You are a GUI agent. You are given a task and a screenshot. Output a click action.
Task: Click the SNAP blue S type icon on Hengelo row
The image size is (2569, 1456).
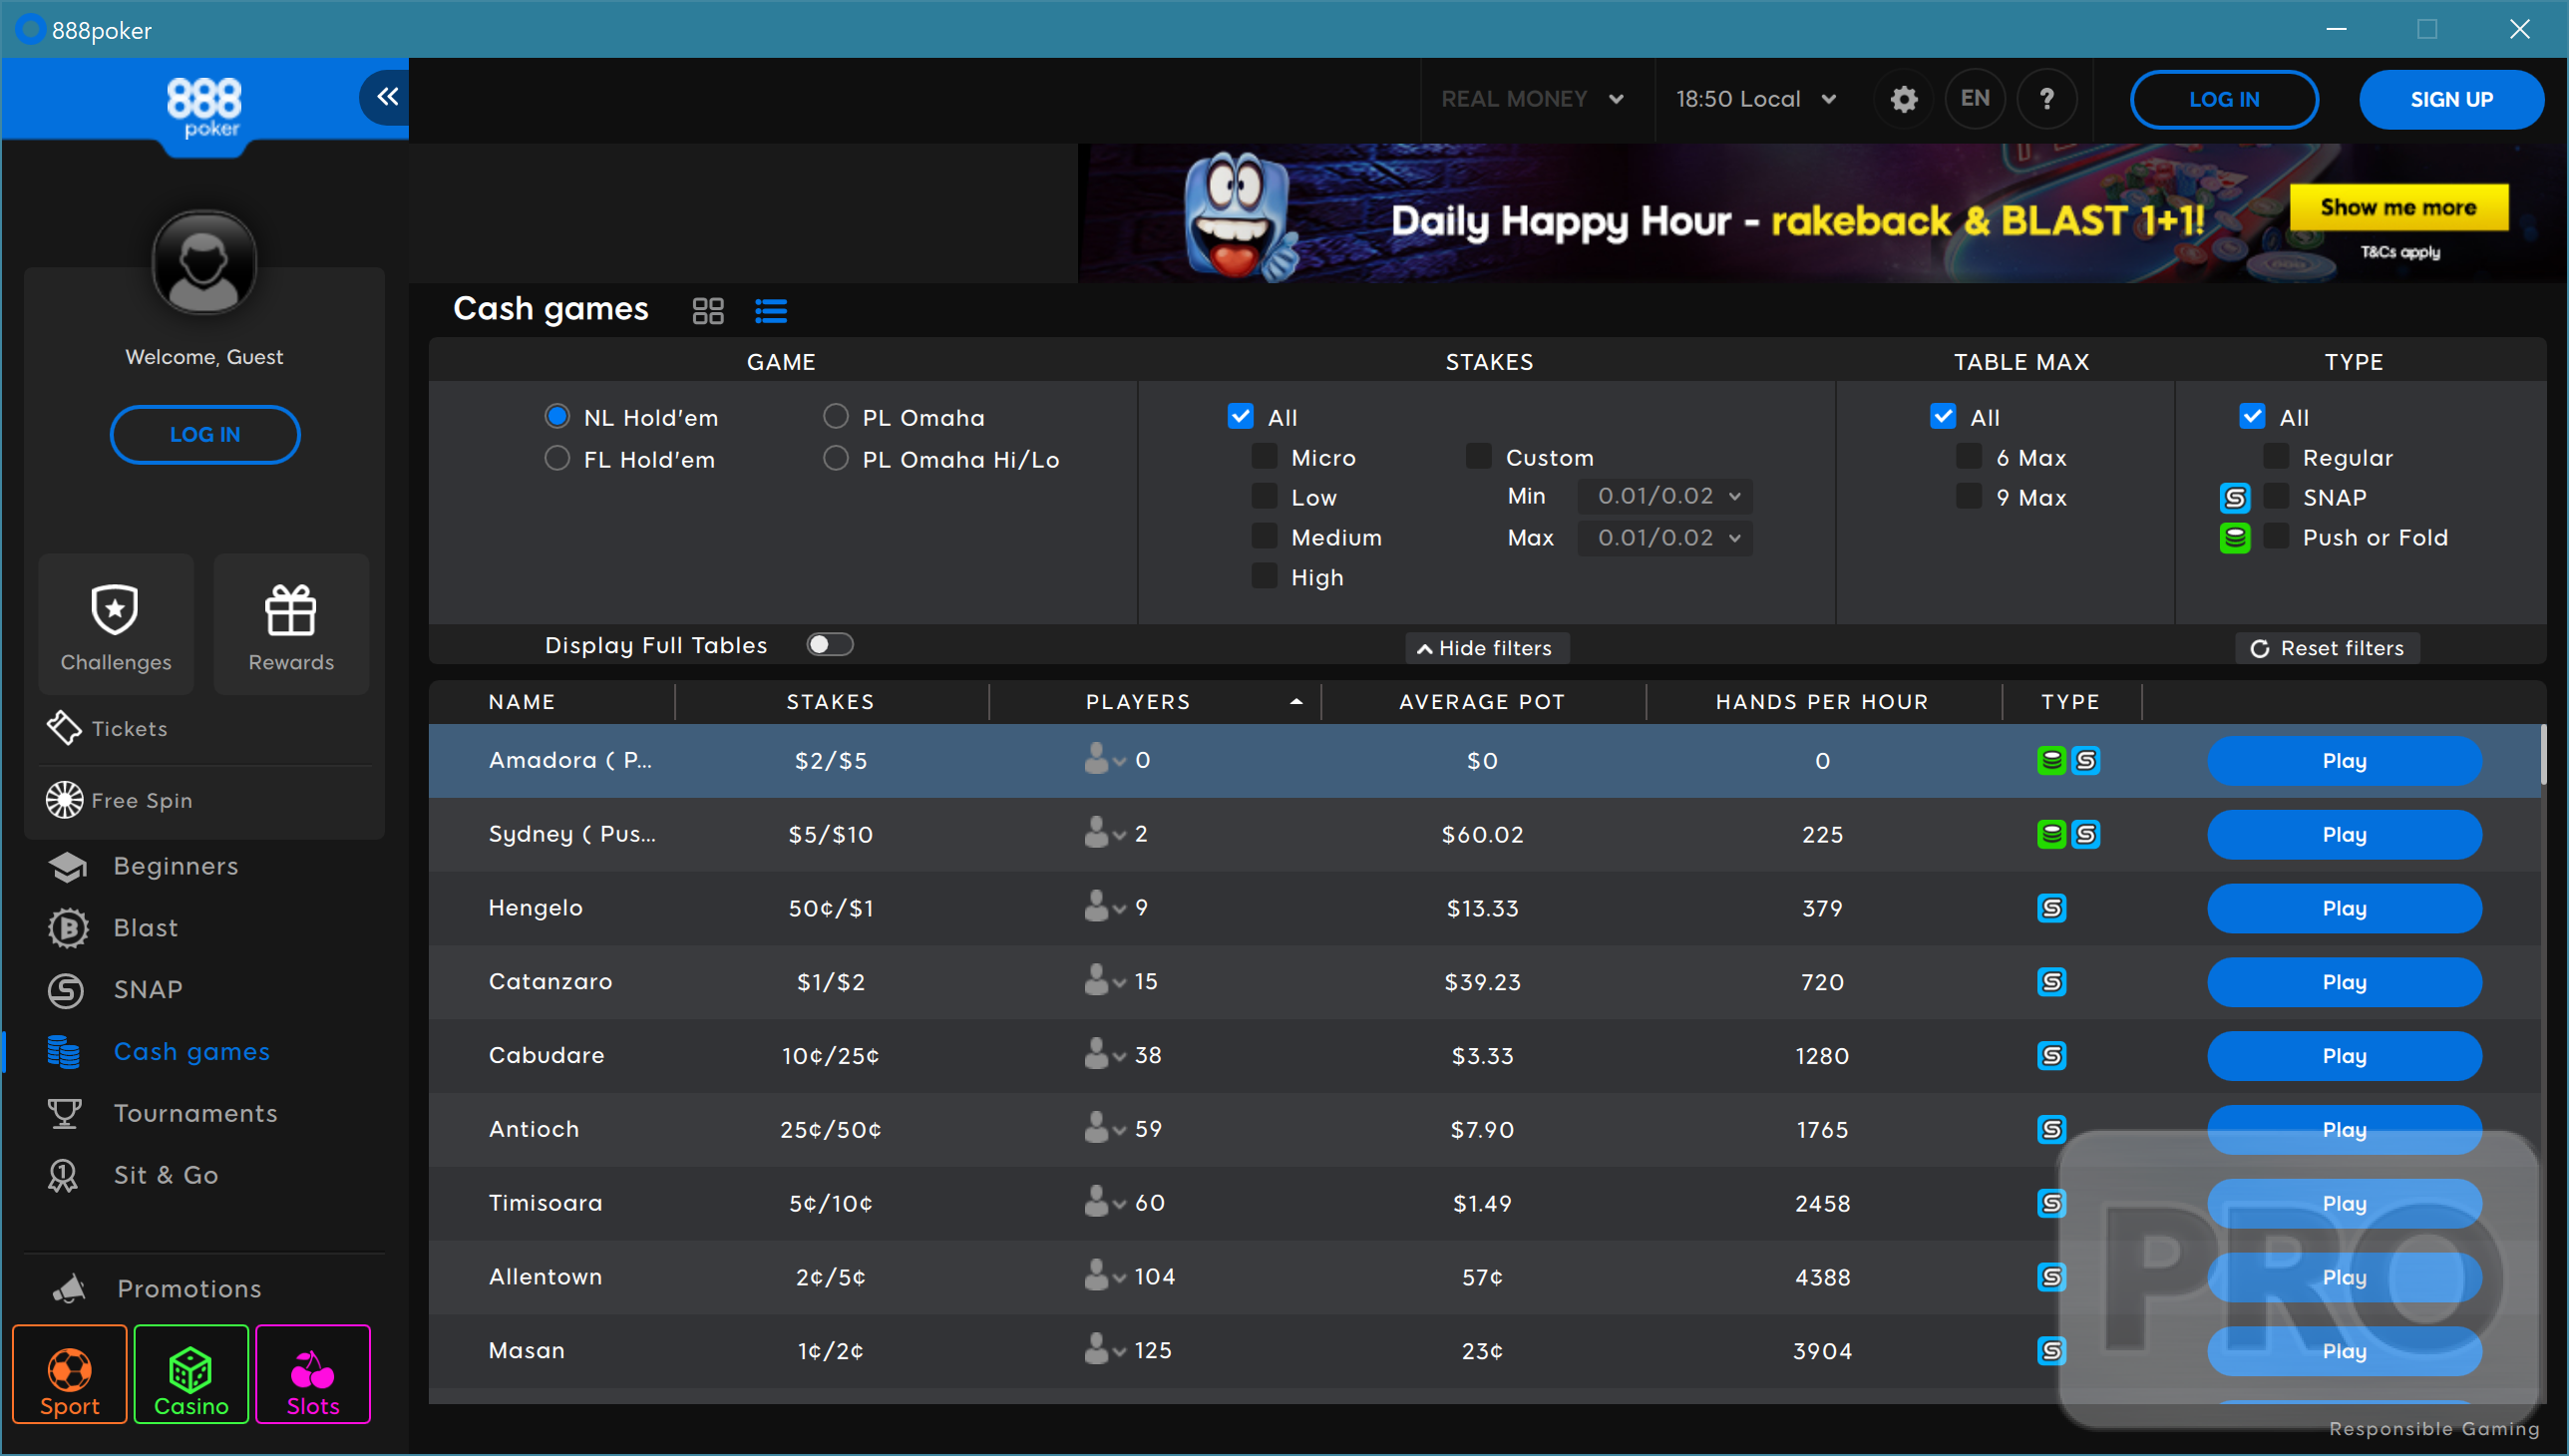coord(2050,908)
